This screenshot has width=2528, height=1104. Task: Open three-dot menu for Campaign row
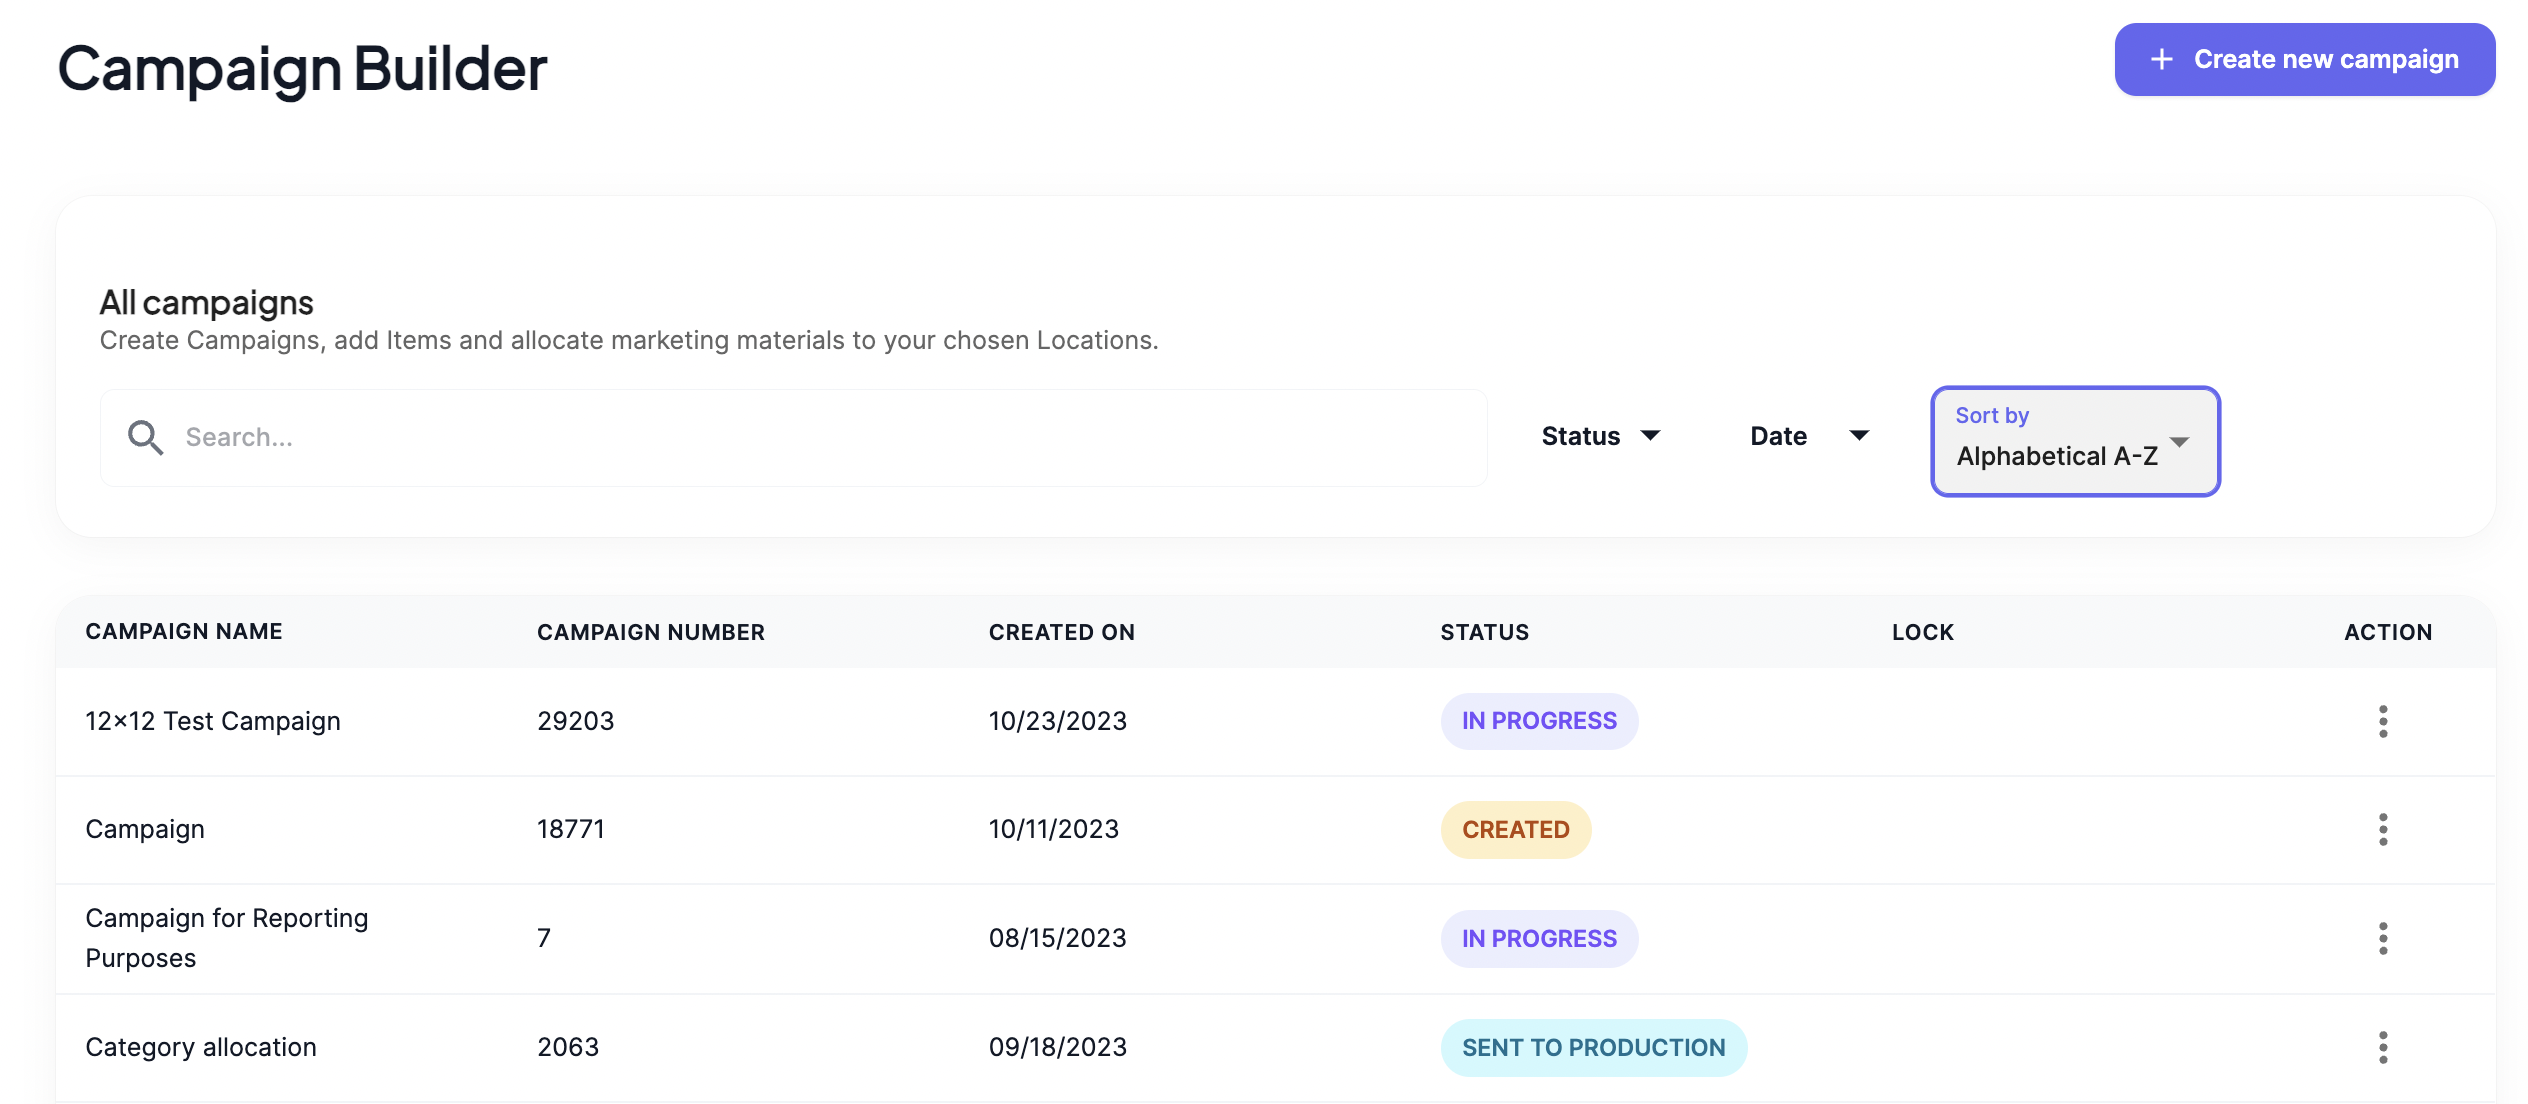click(2383, 829)
